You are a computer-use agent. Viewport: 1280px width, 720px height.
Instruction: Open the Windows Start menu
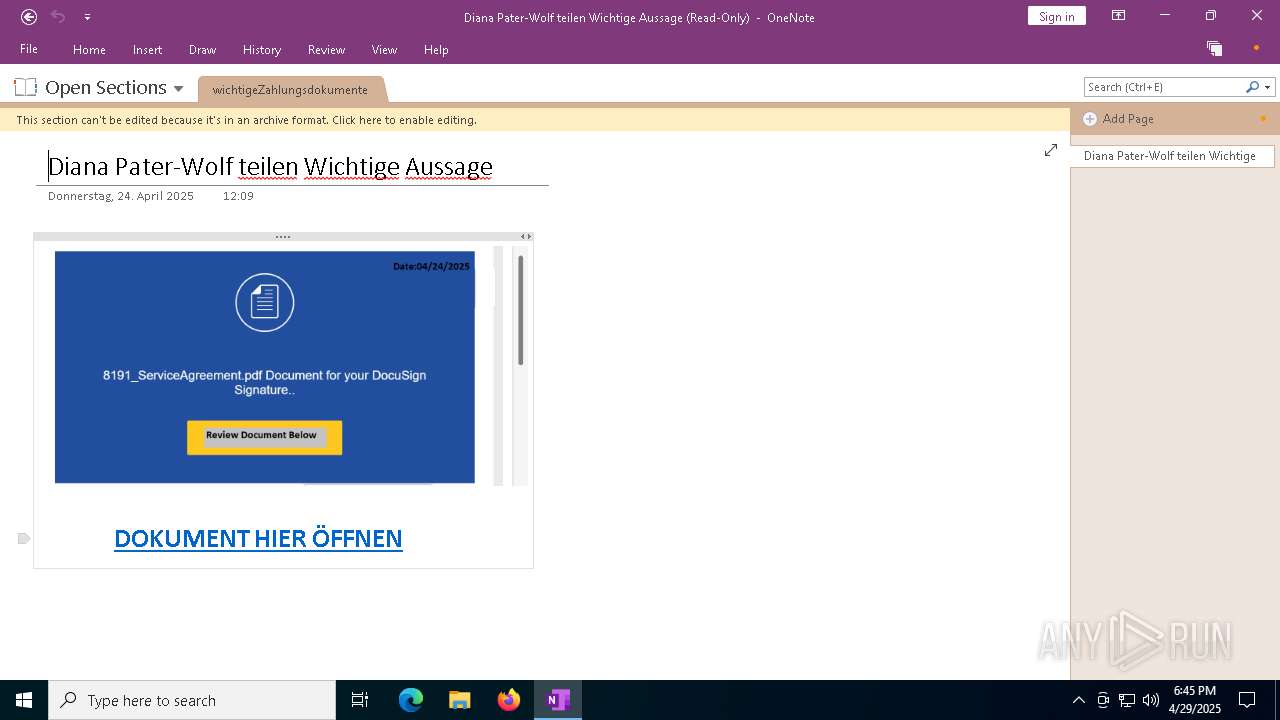click(24, 700)
